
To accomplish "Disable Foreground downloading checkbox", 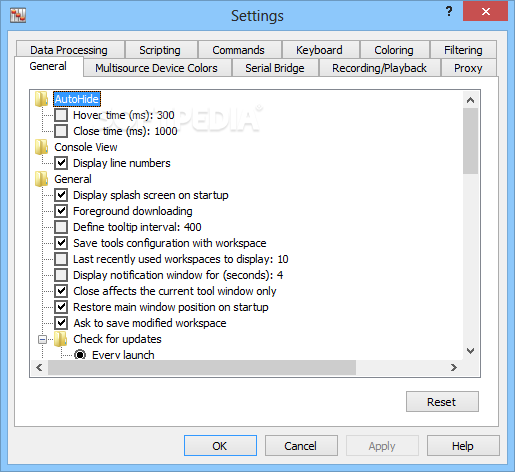I will (61, 211).
